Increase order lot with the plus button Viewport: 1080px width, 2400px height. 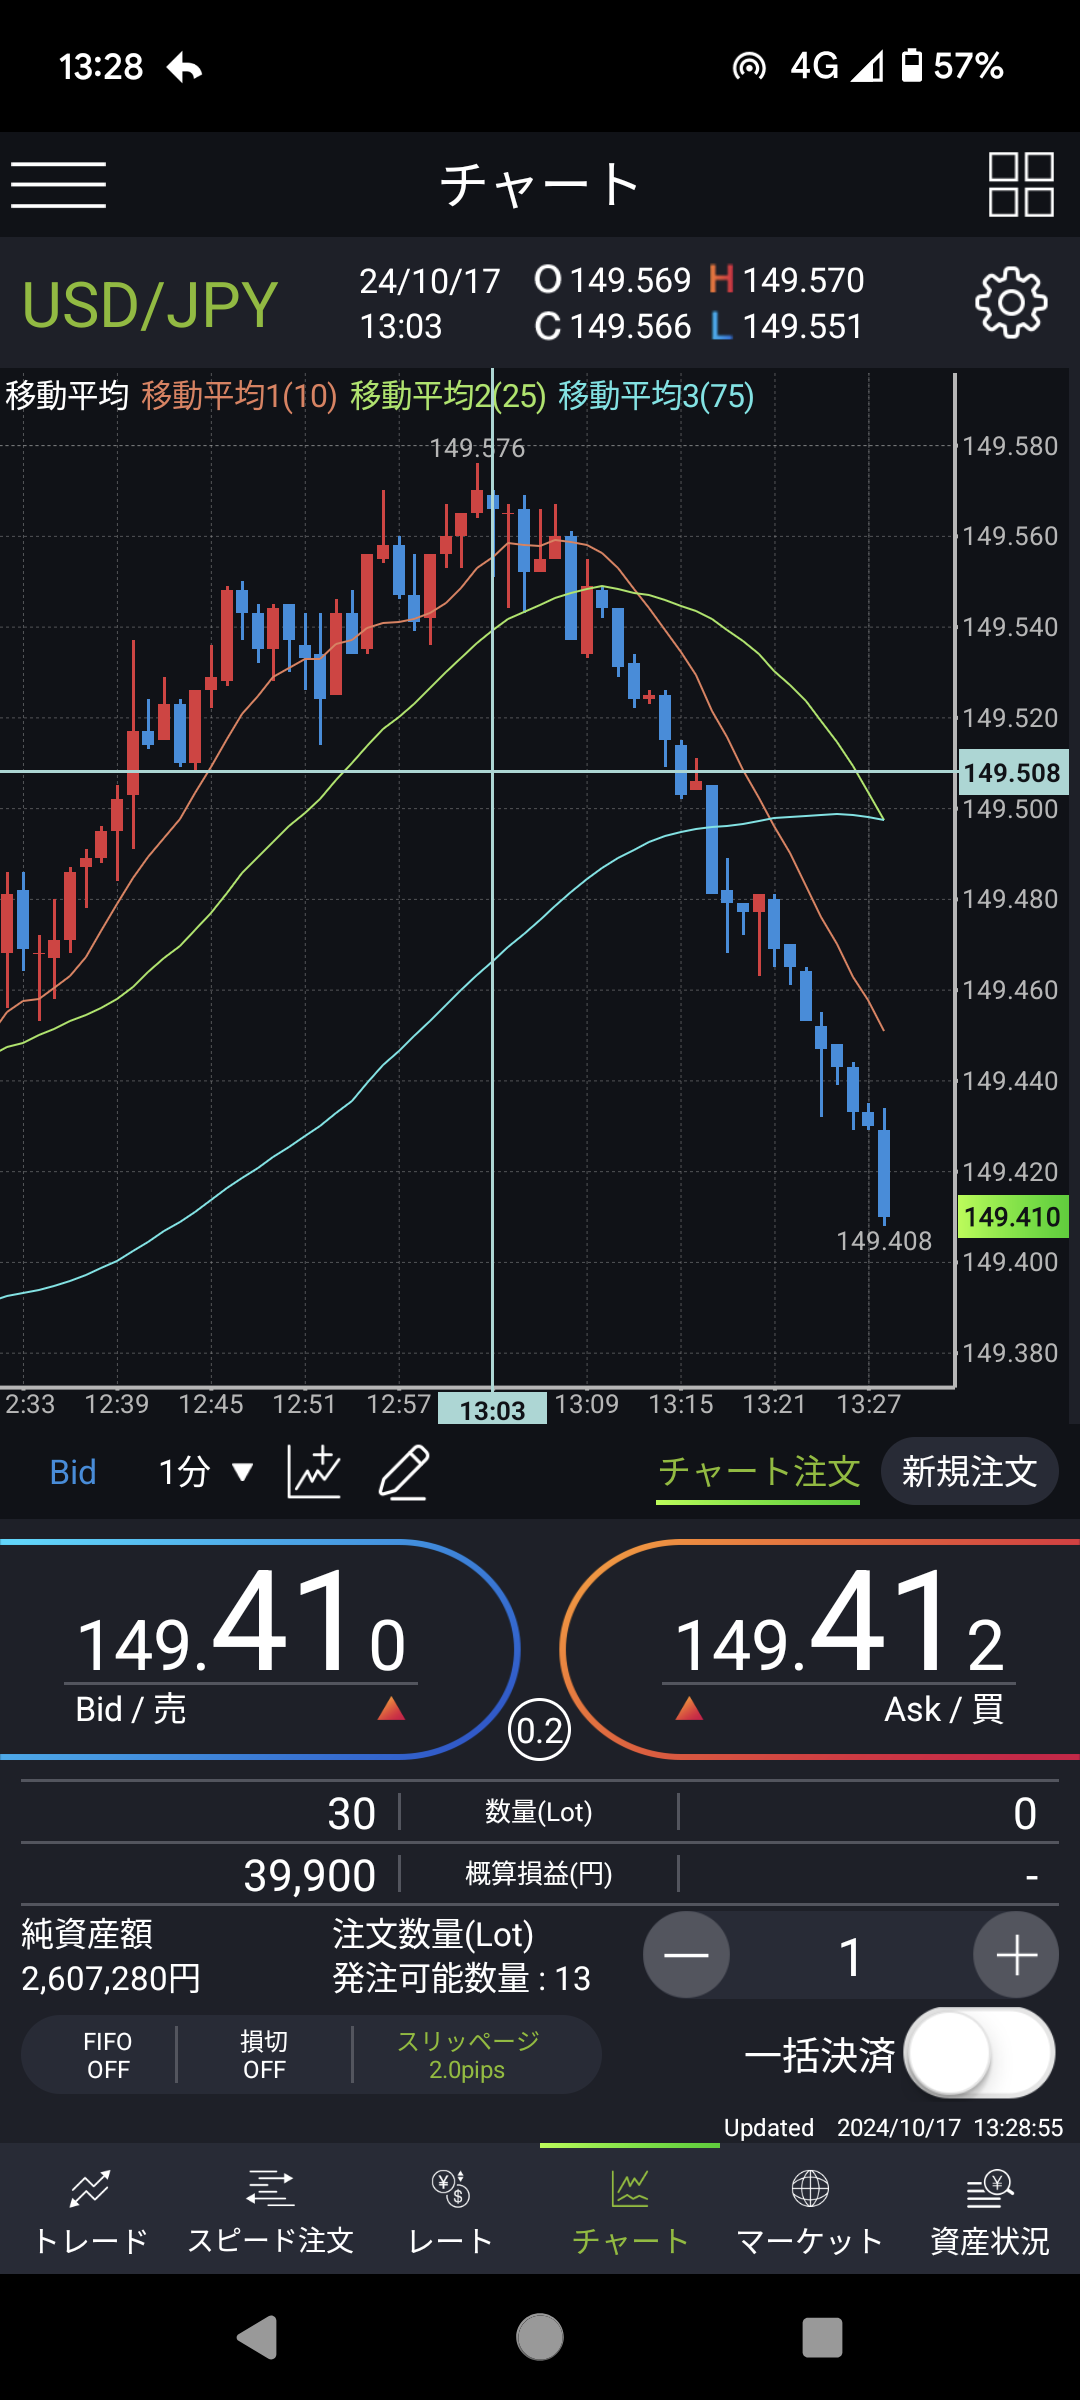(1016, 1955)
